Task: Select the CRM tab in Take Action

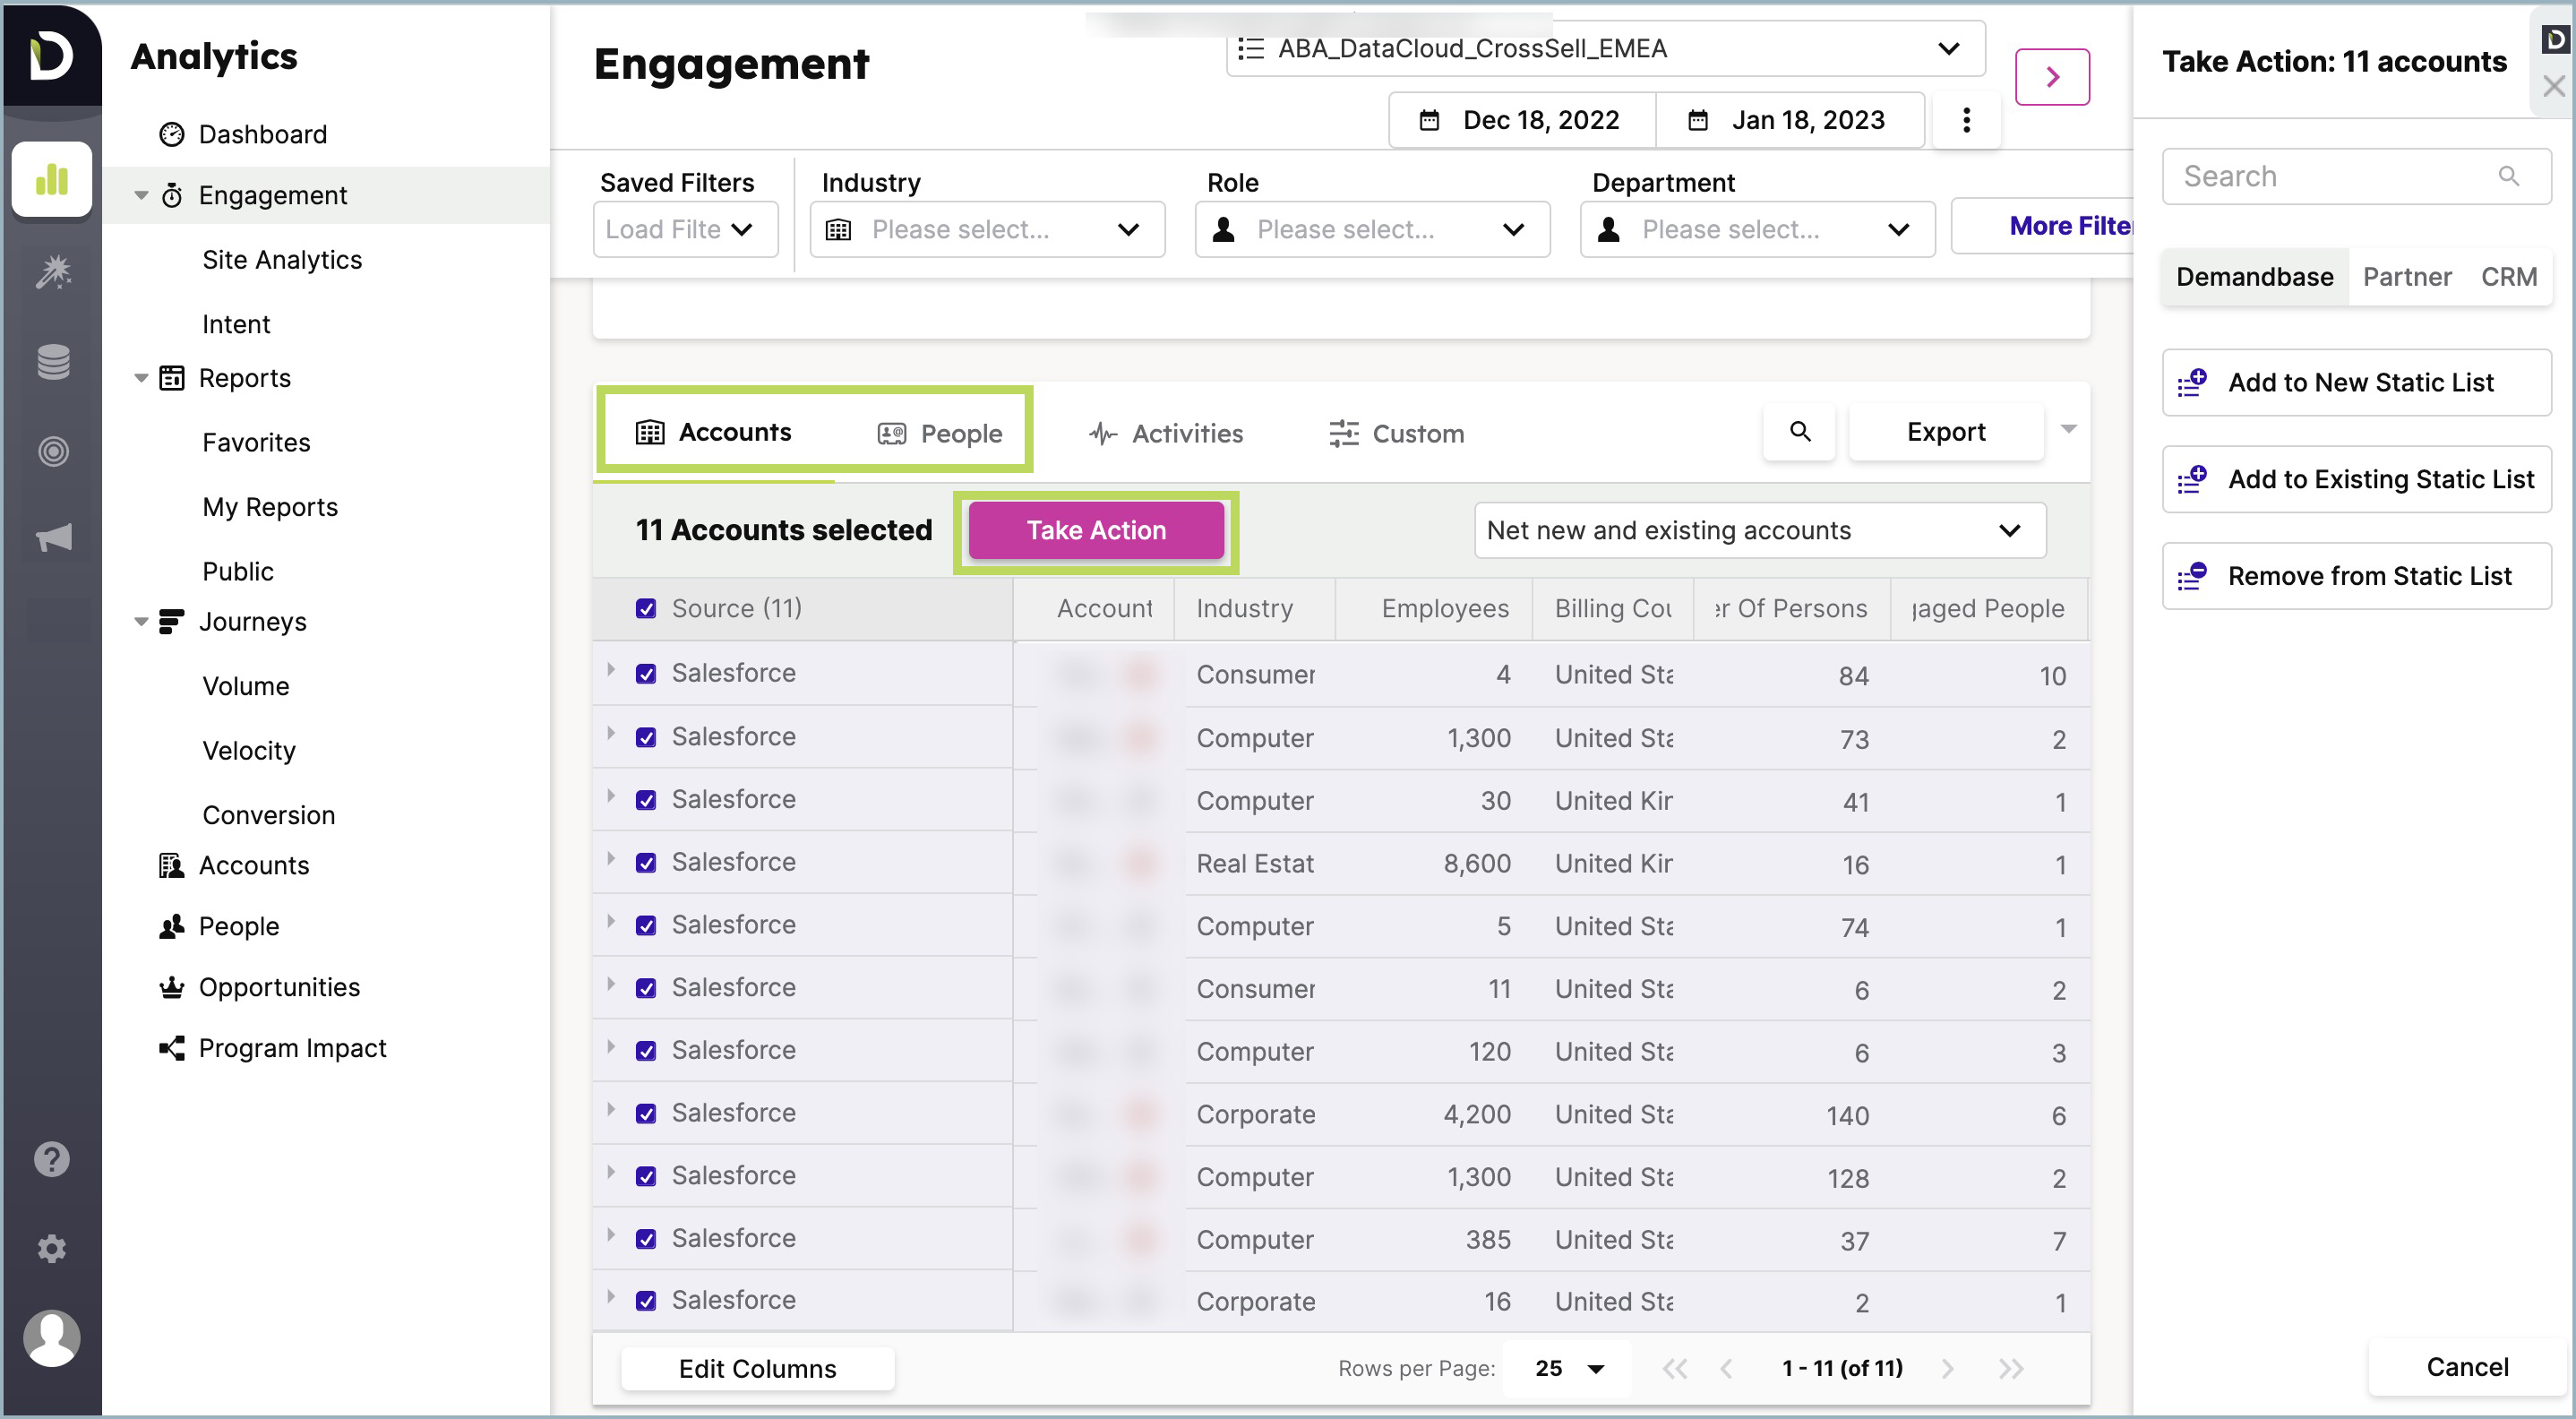Action: coord(2508,277)
